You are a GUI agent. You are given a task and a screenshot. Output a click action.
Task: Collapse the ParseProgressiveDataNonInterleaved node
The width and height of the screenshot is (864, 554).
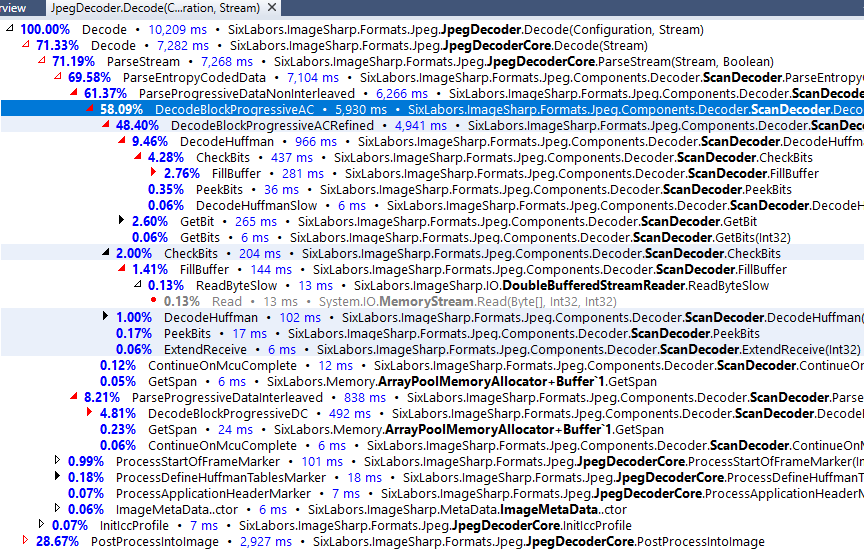pos(74,92)
